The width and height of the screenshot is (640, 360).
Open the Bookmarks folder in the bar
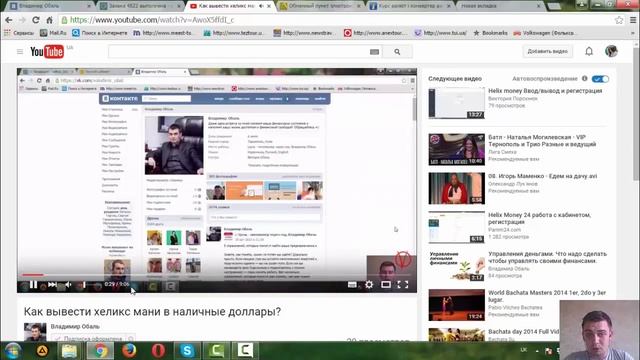pyautogui.click(x=490, y=33)
